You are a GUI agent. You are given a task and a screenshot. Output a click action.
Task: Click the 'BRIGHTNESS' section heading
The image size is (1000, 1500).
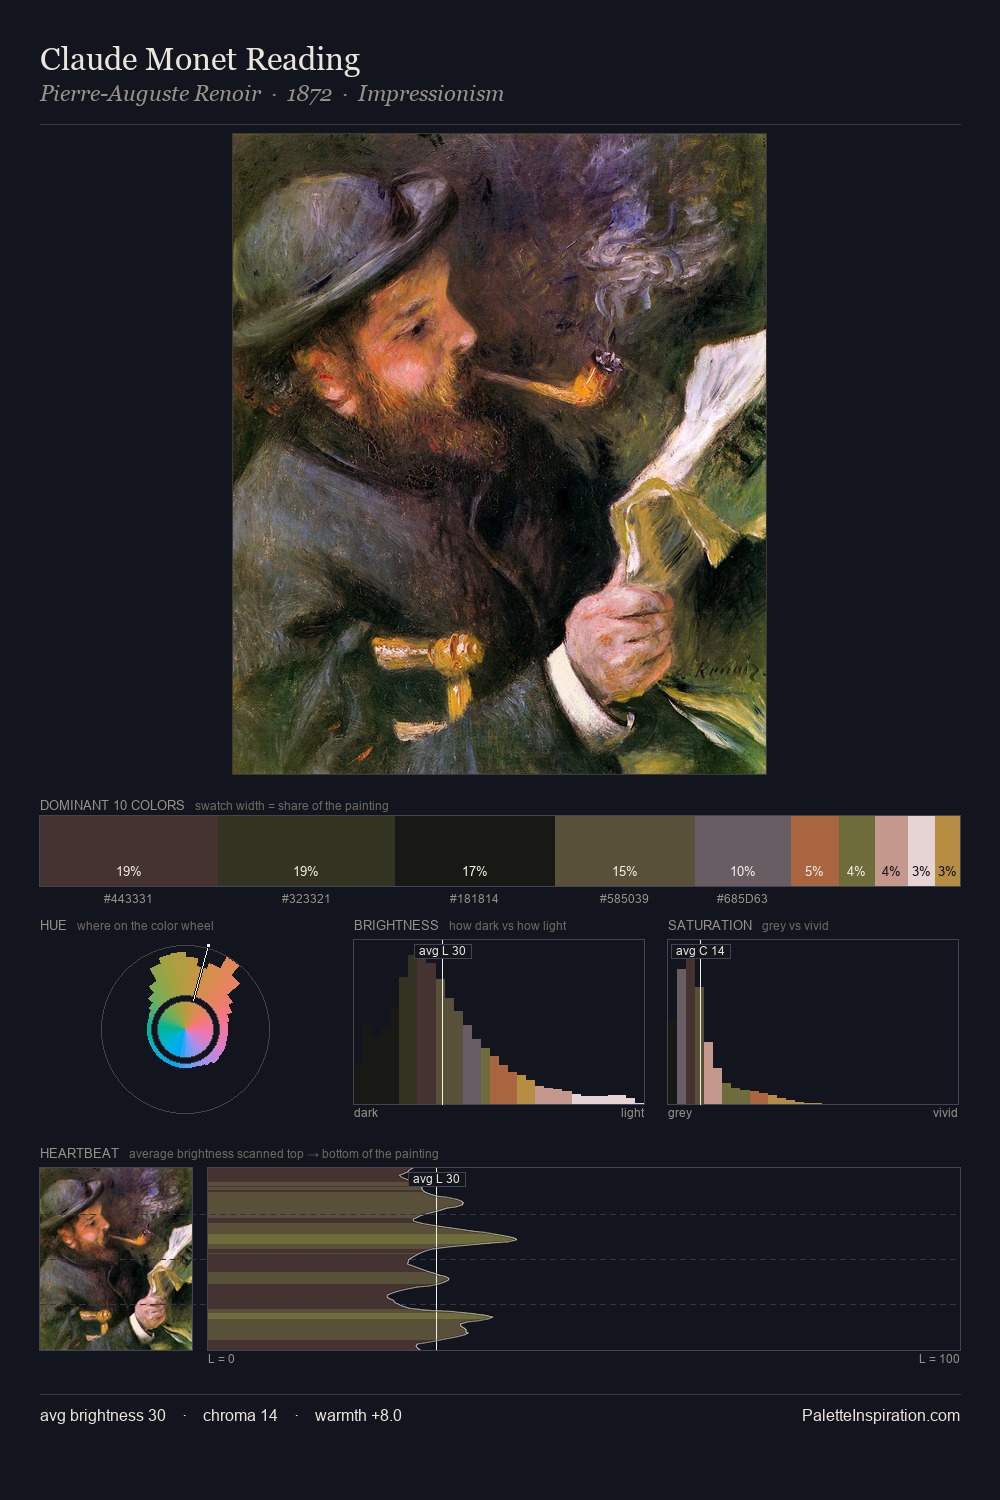pos(396,925)
